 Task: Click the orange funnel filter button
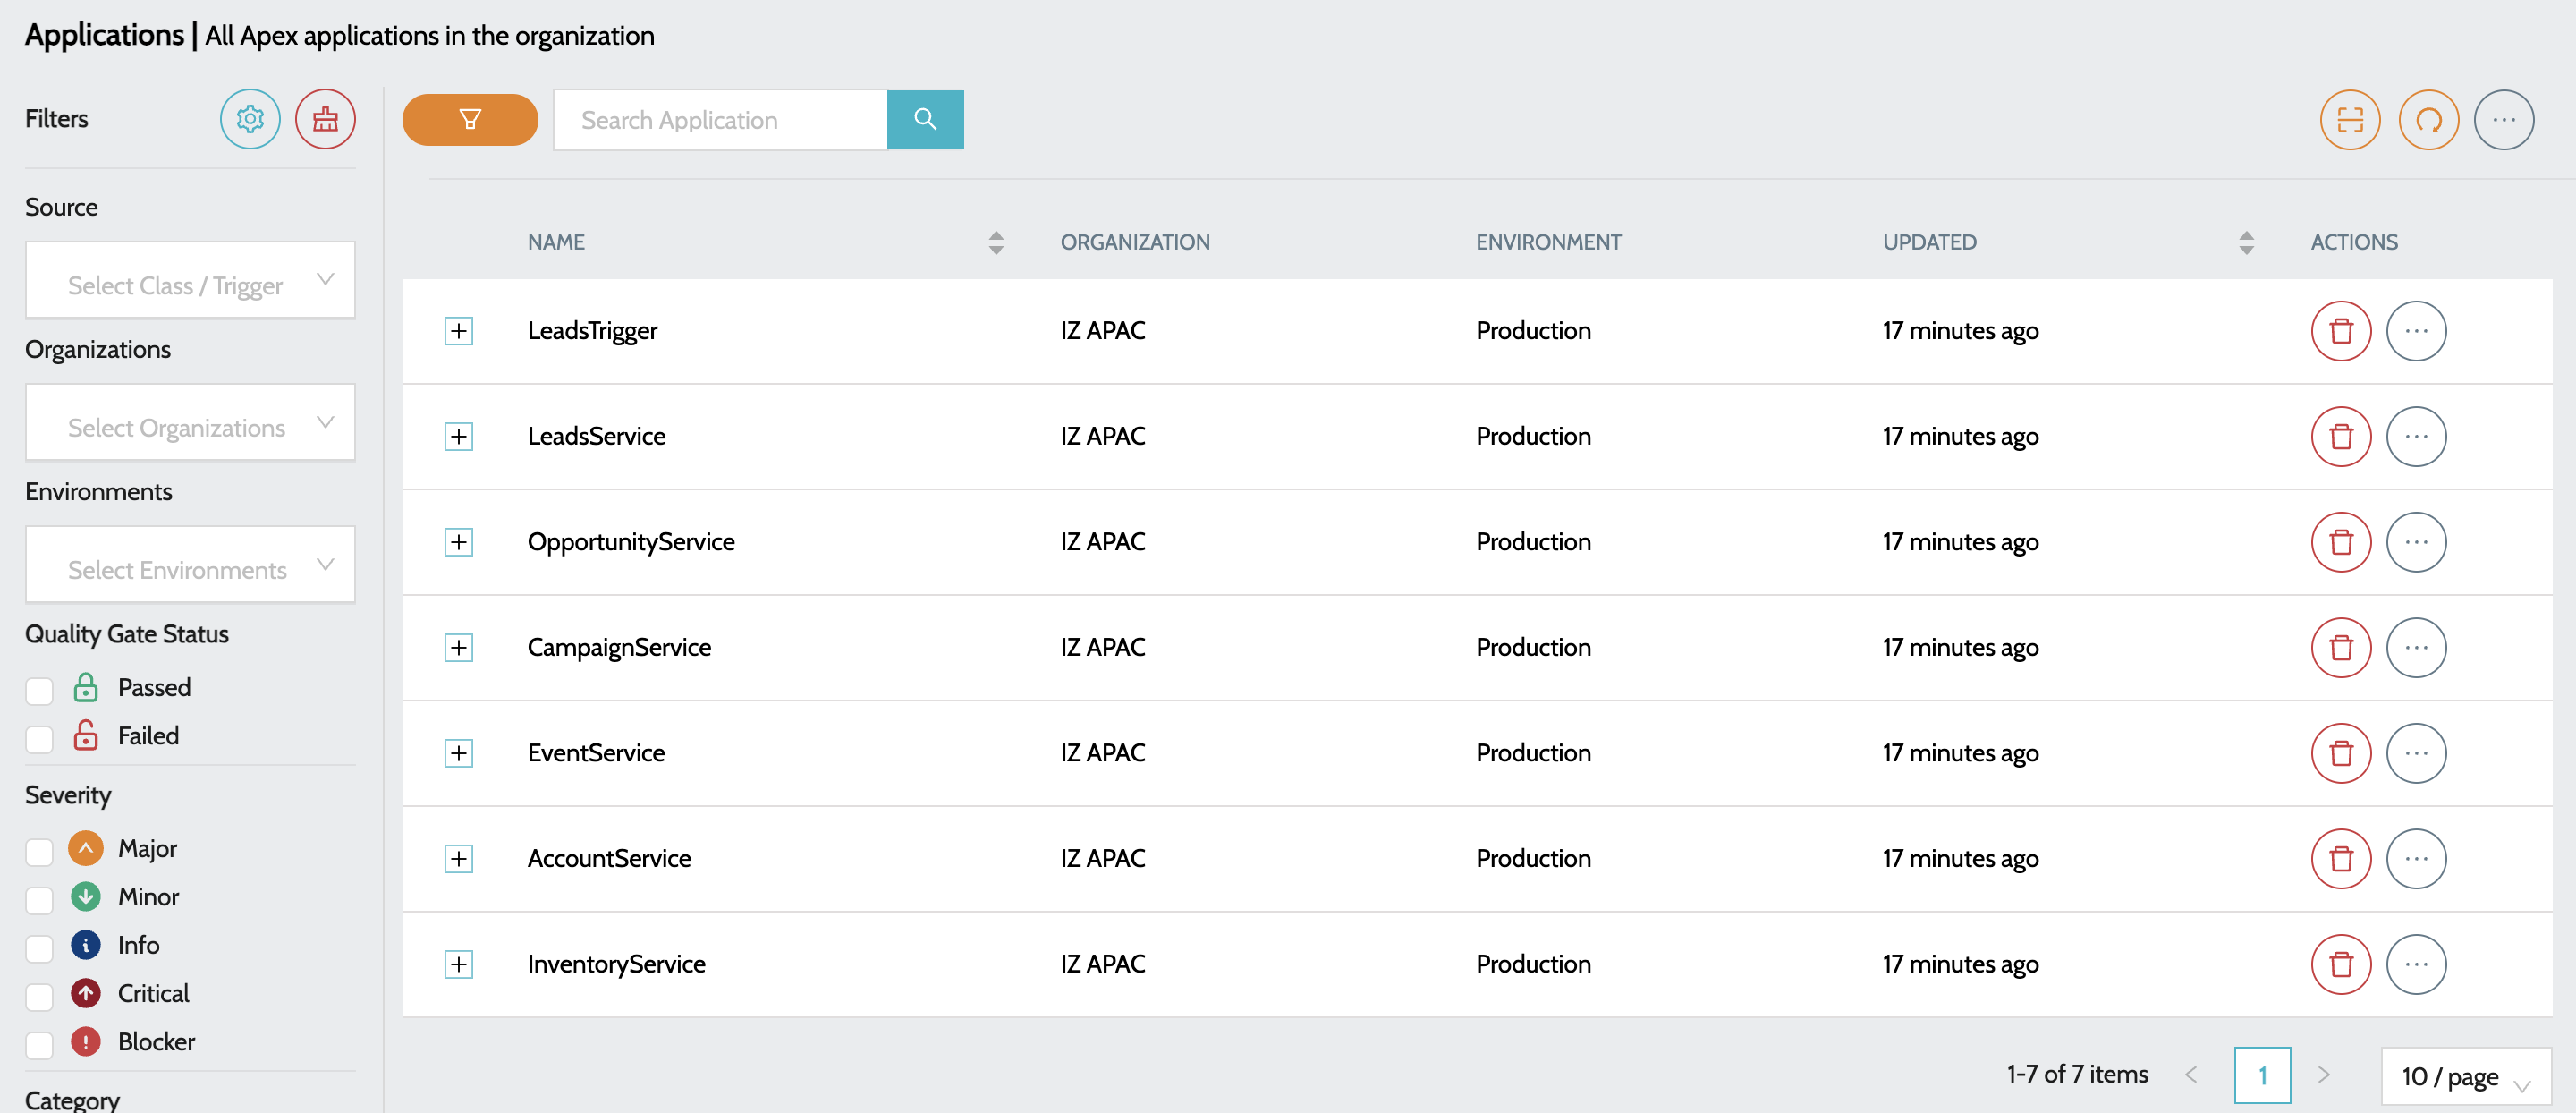pos(470,120)
